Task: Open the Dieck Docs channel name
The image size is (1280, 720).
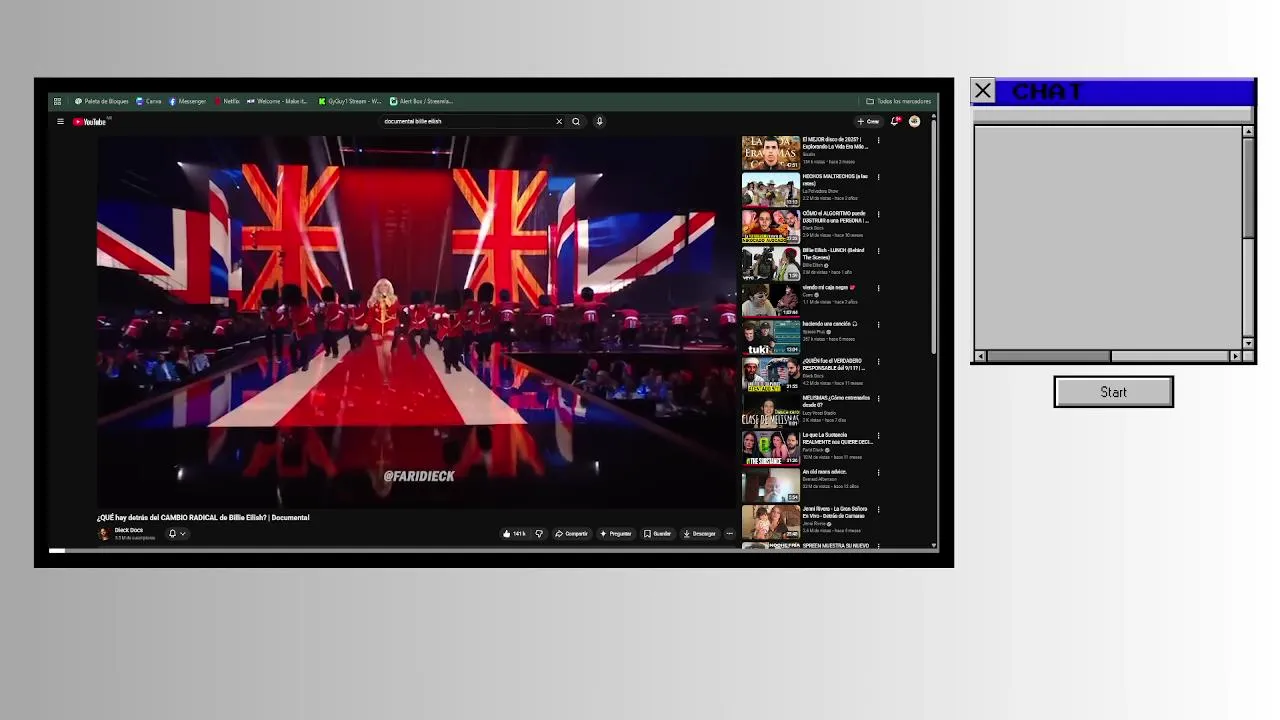Action: pyautogui.click(x=129, y=530)
